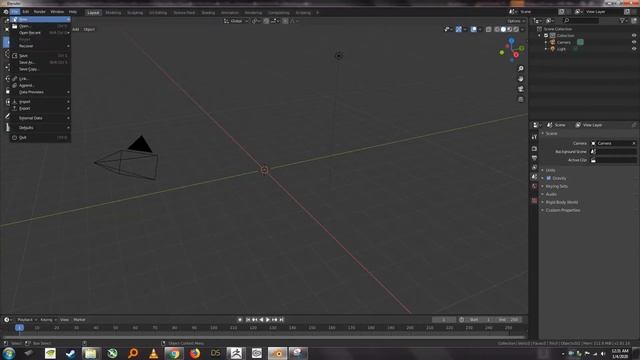Toggle show gizmo button in viewport header
Image resolution: width=640 pixels, height=360 pixels.
(459, 29)
